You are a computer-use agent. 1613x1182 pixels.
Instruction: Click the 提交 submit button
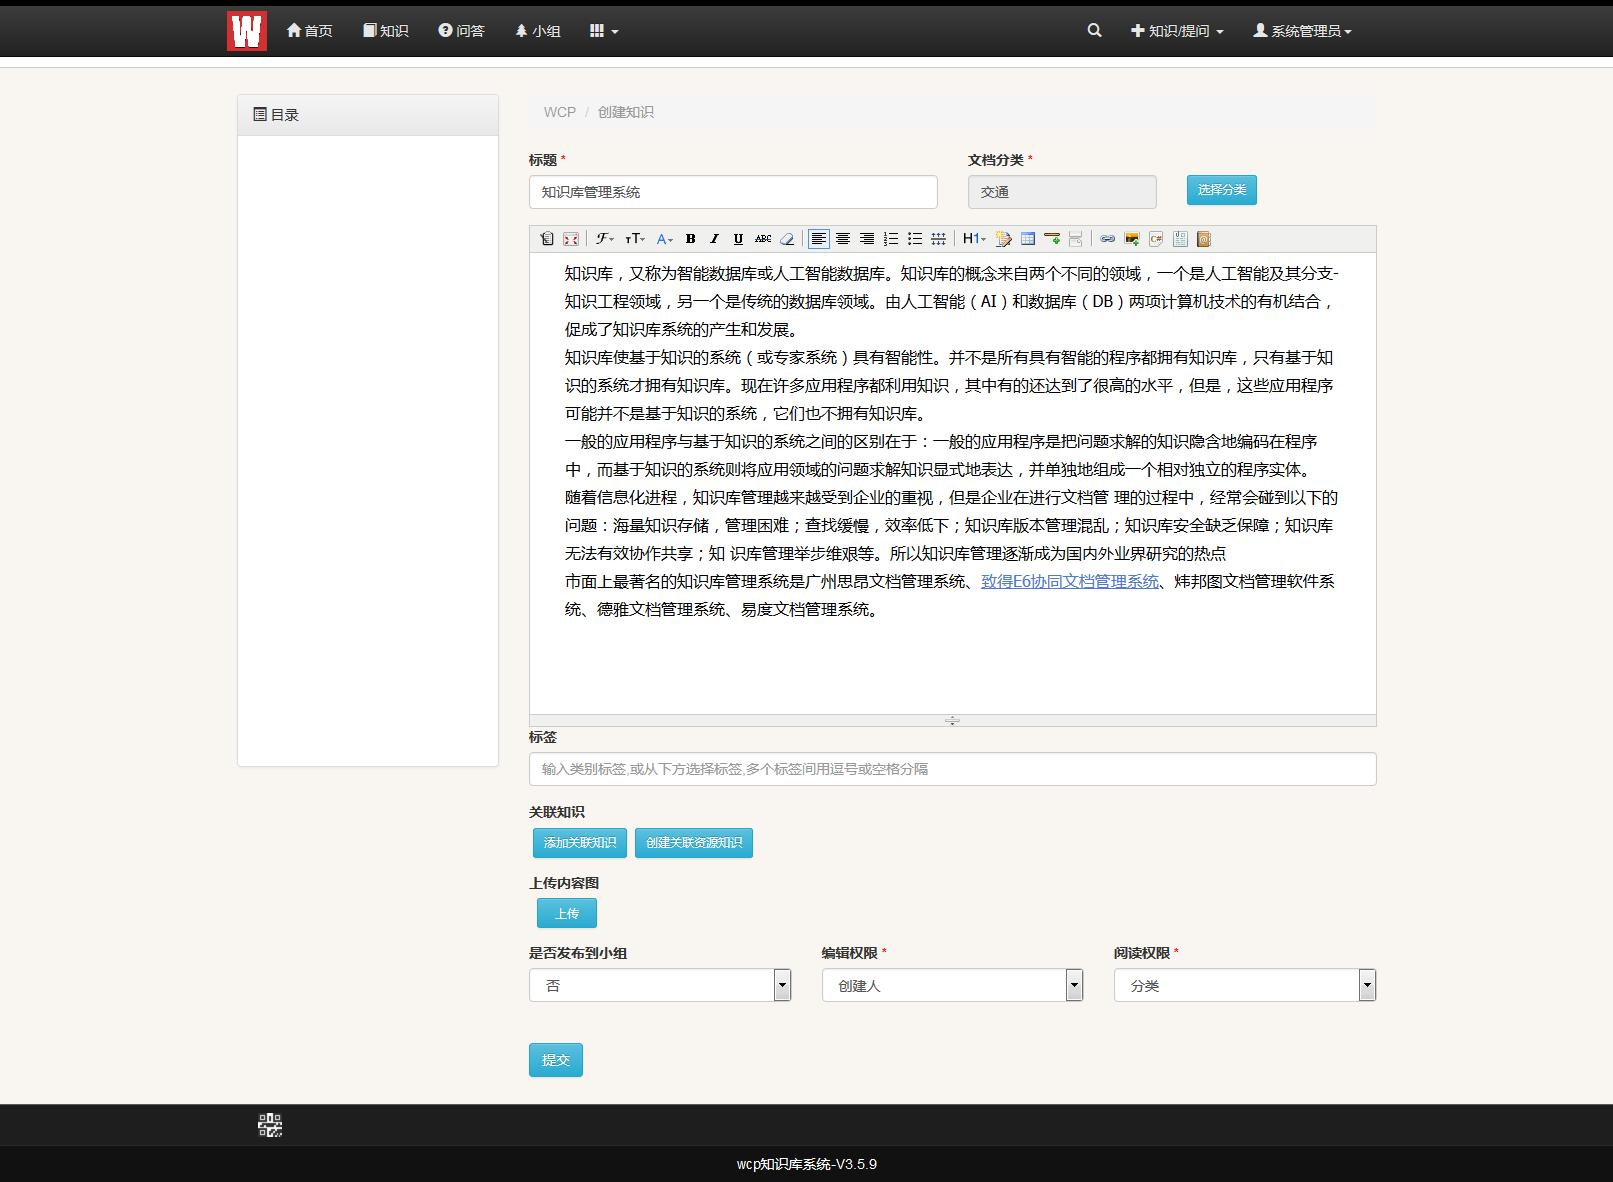556,1060
